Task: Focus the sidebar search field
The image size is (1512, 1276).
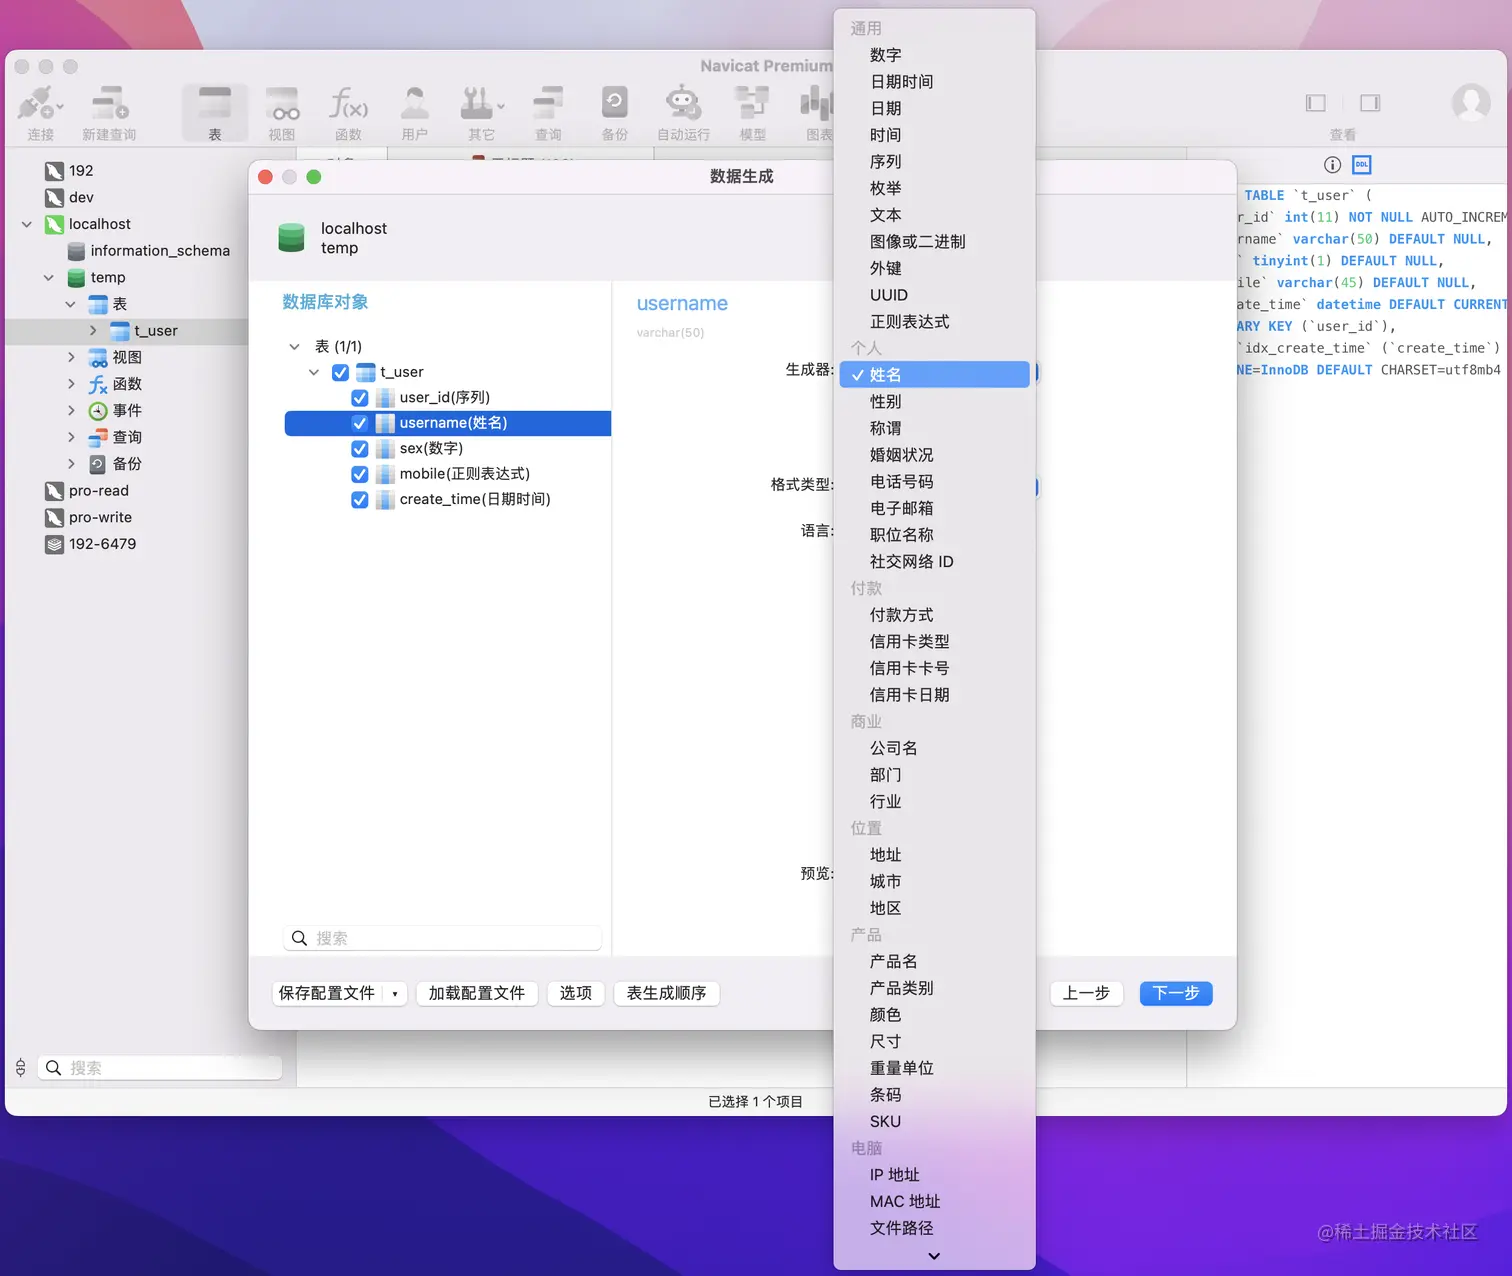Action: click(x=160, y=1068)
